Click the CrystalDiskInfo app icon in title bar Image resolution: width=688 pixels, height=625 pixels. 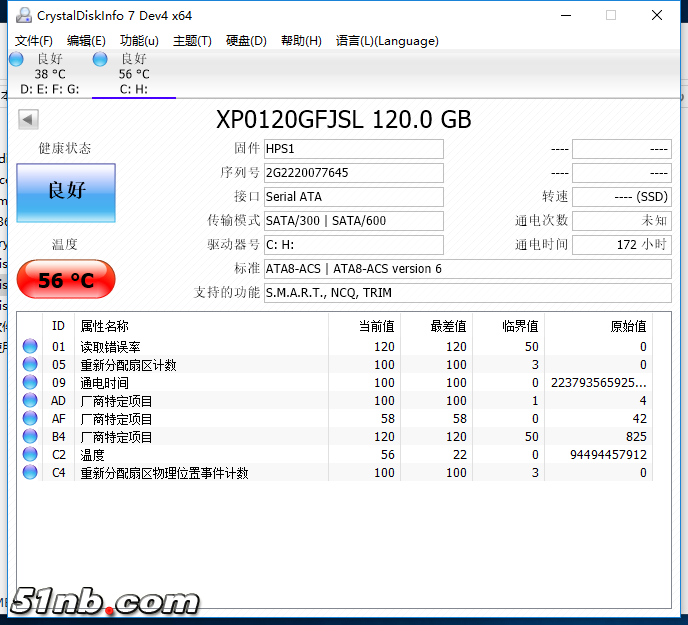[21, 15]
